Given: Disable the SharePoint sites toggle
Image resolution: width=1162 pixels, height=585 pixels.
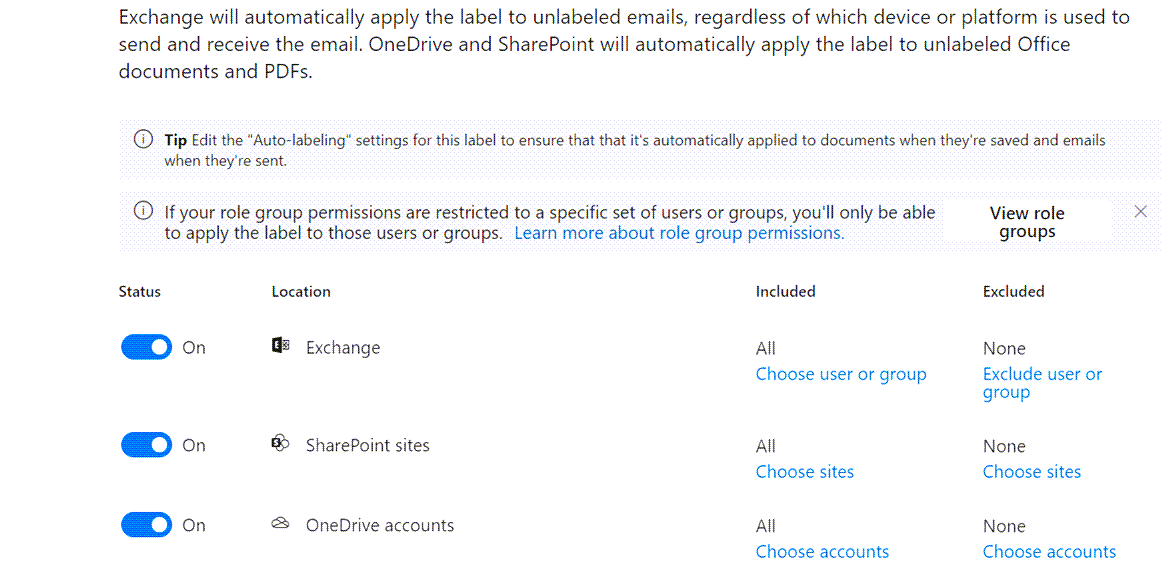Looking at the screenshot, I should [x=147, y=445].
